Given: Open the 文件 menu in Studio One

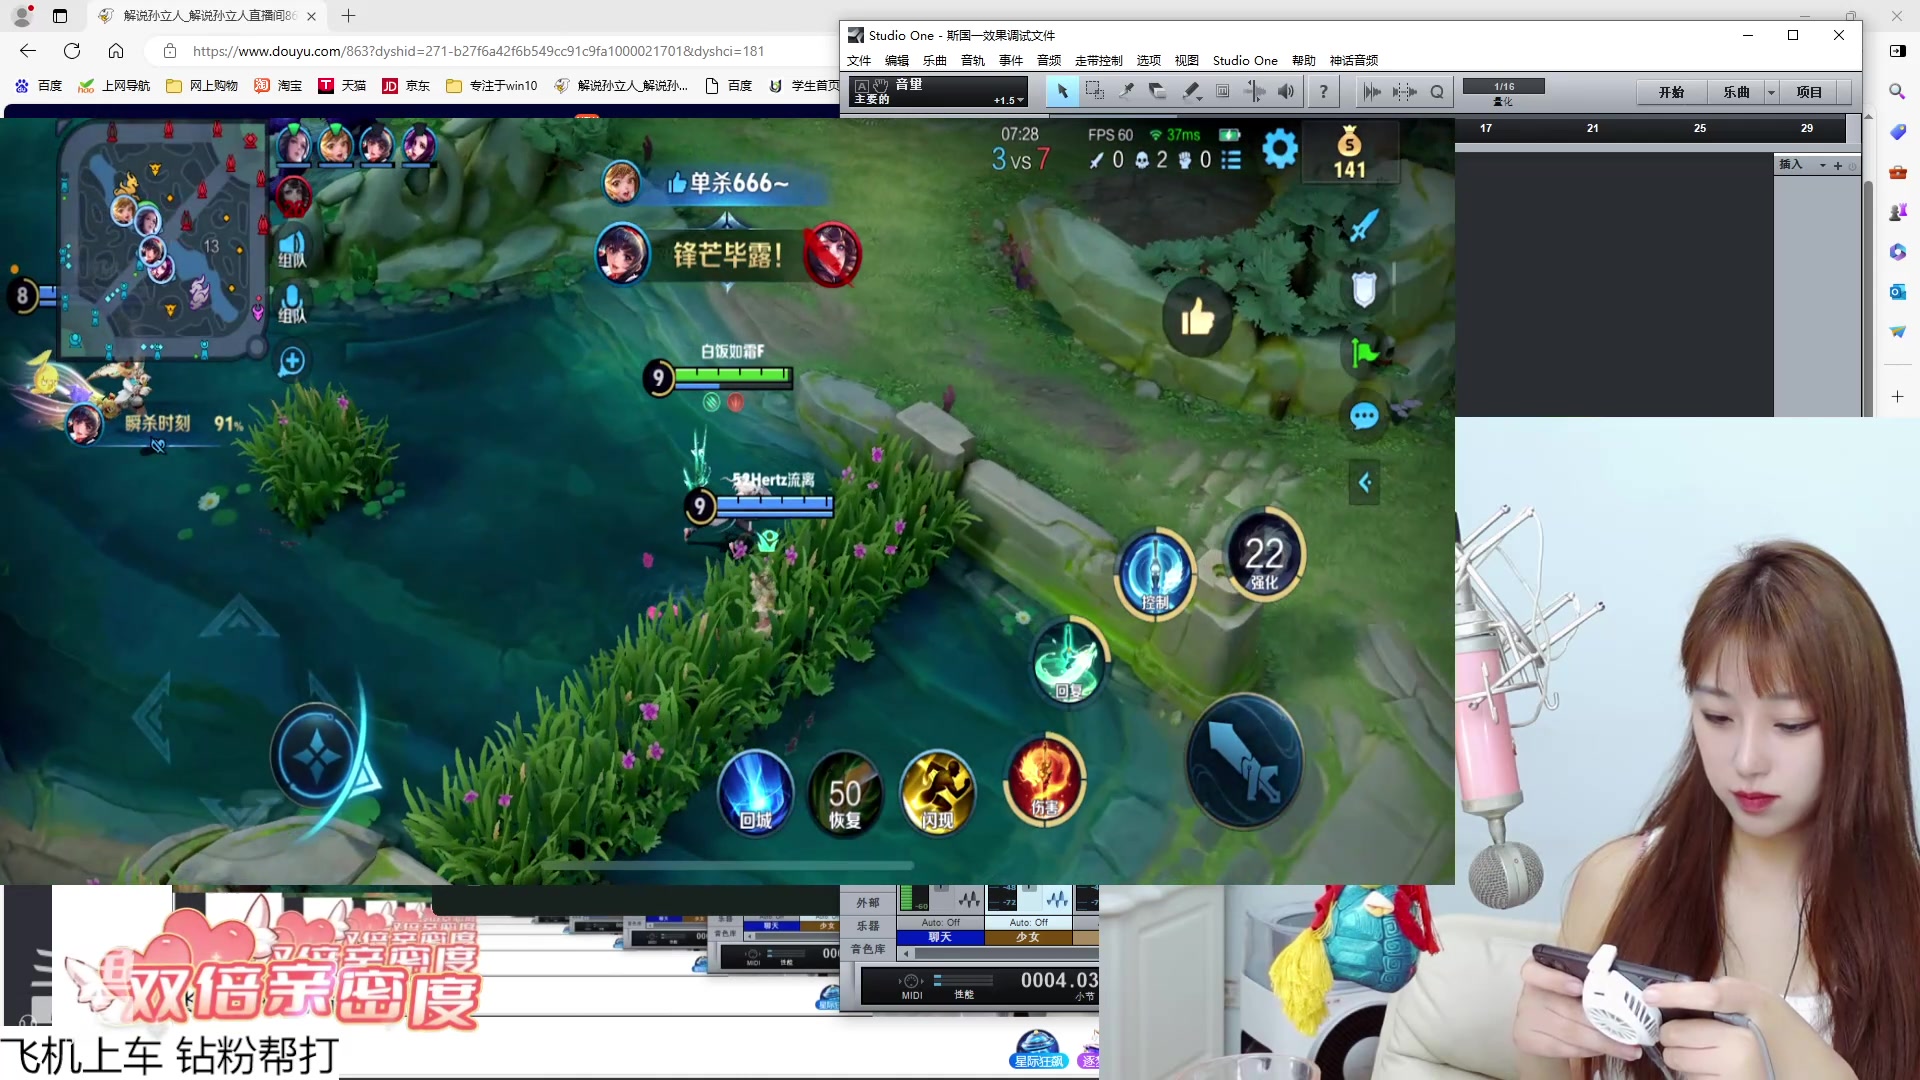Looking at the screenshot, I should click(x=859, y=60).
